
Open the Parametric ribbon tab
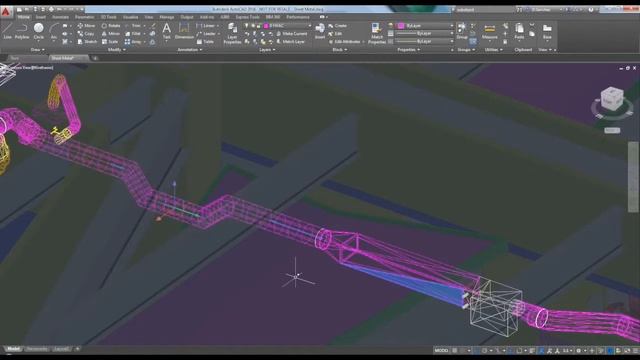click(x=84, y=17)
